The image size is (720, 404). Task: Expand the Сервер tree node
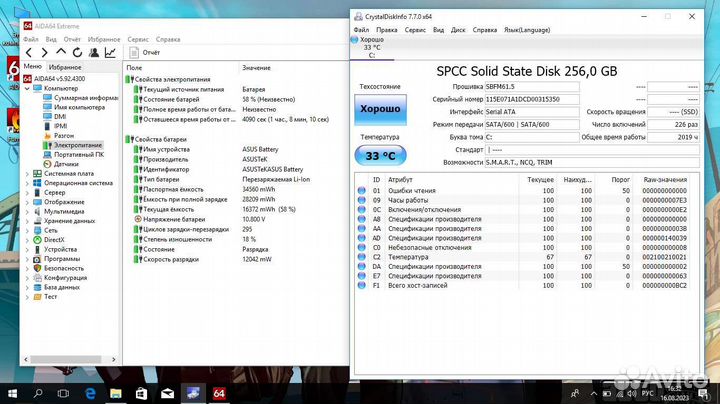tap(27, 193)
